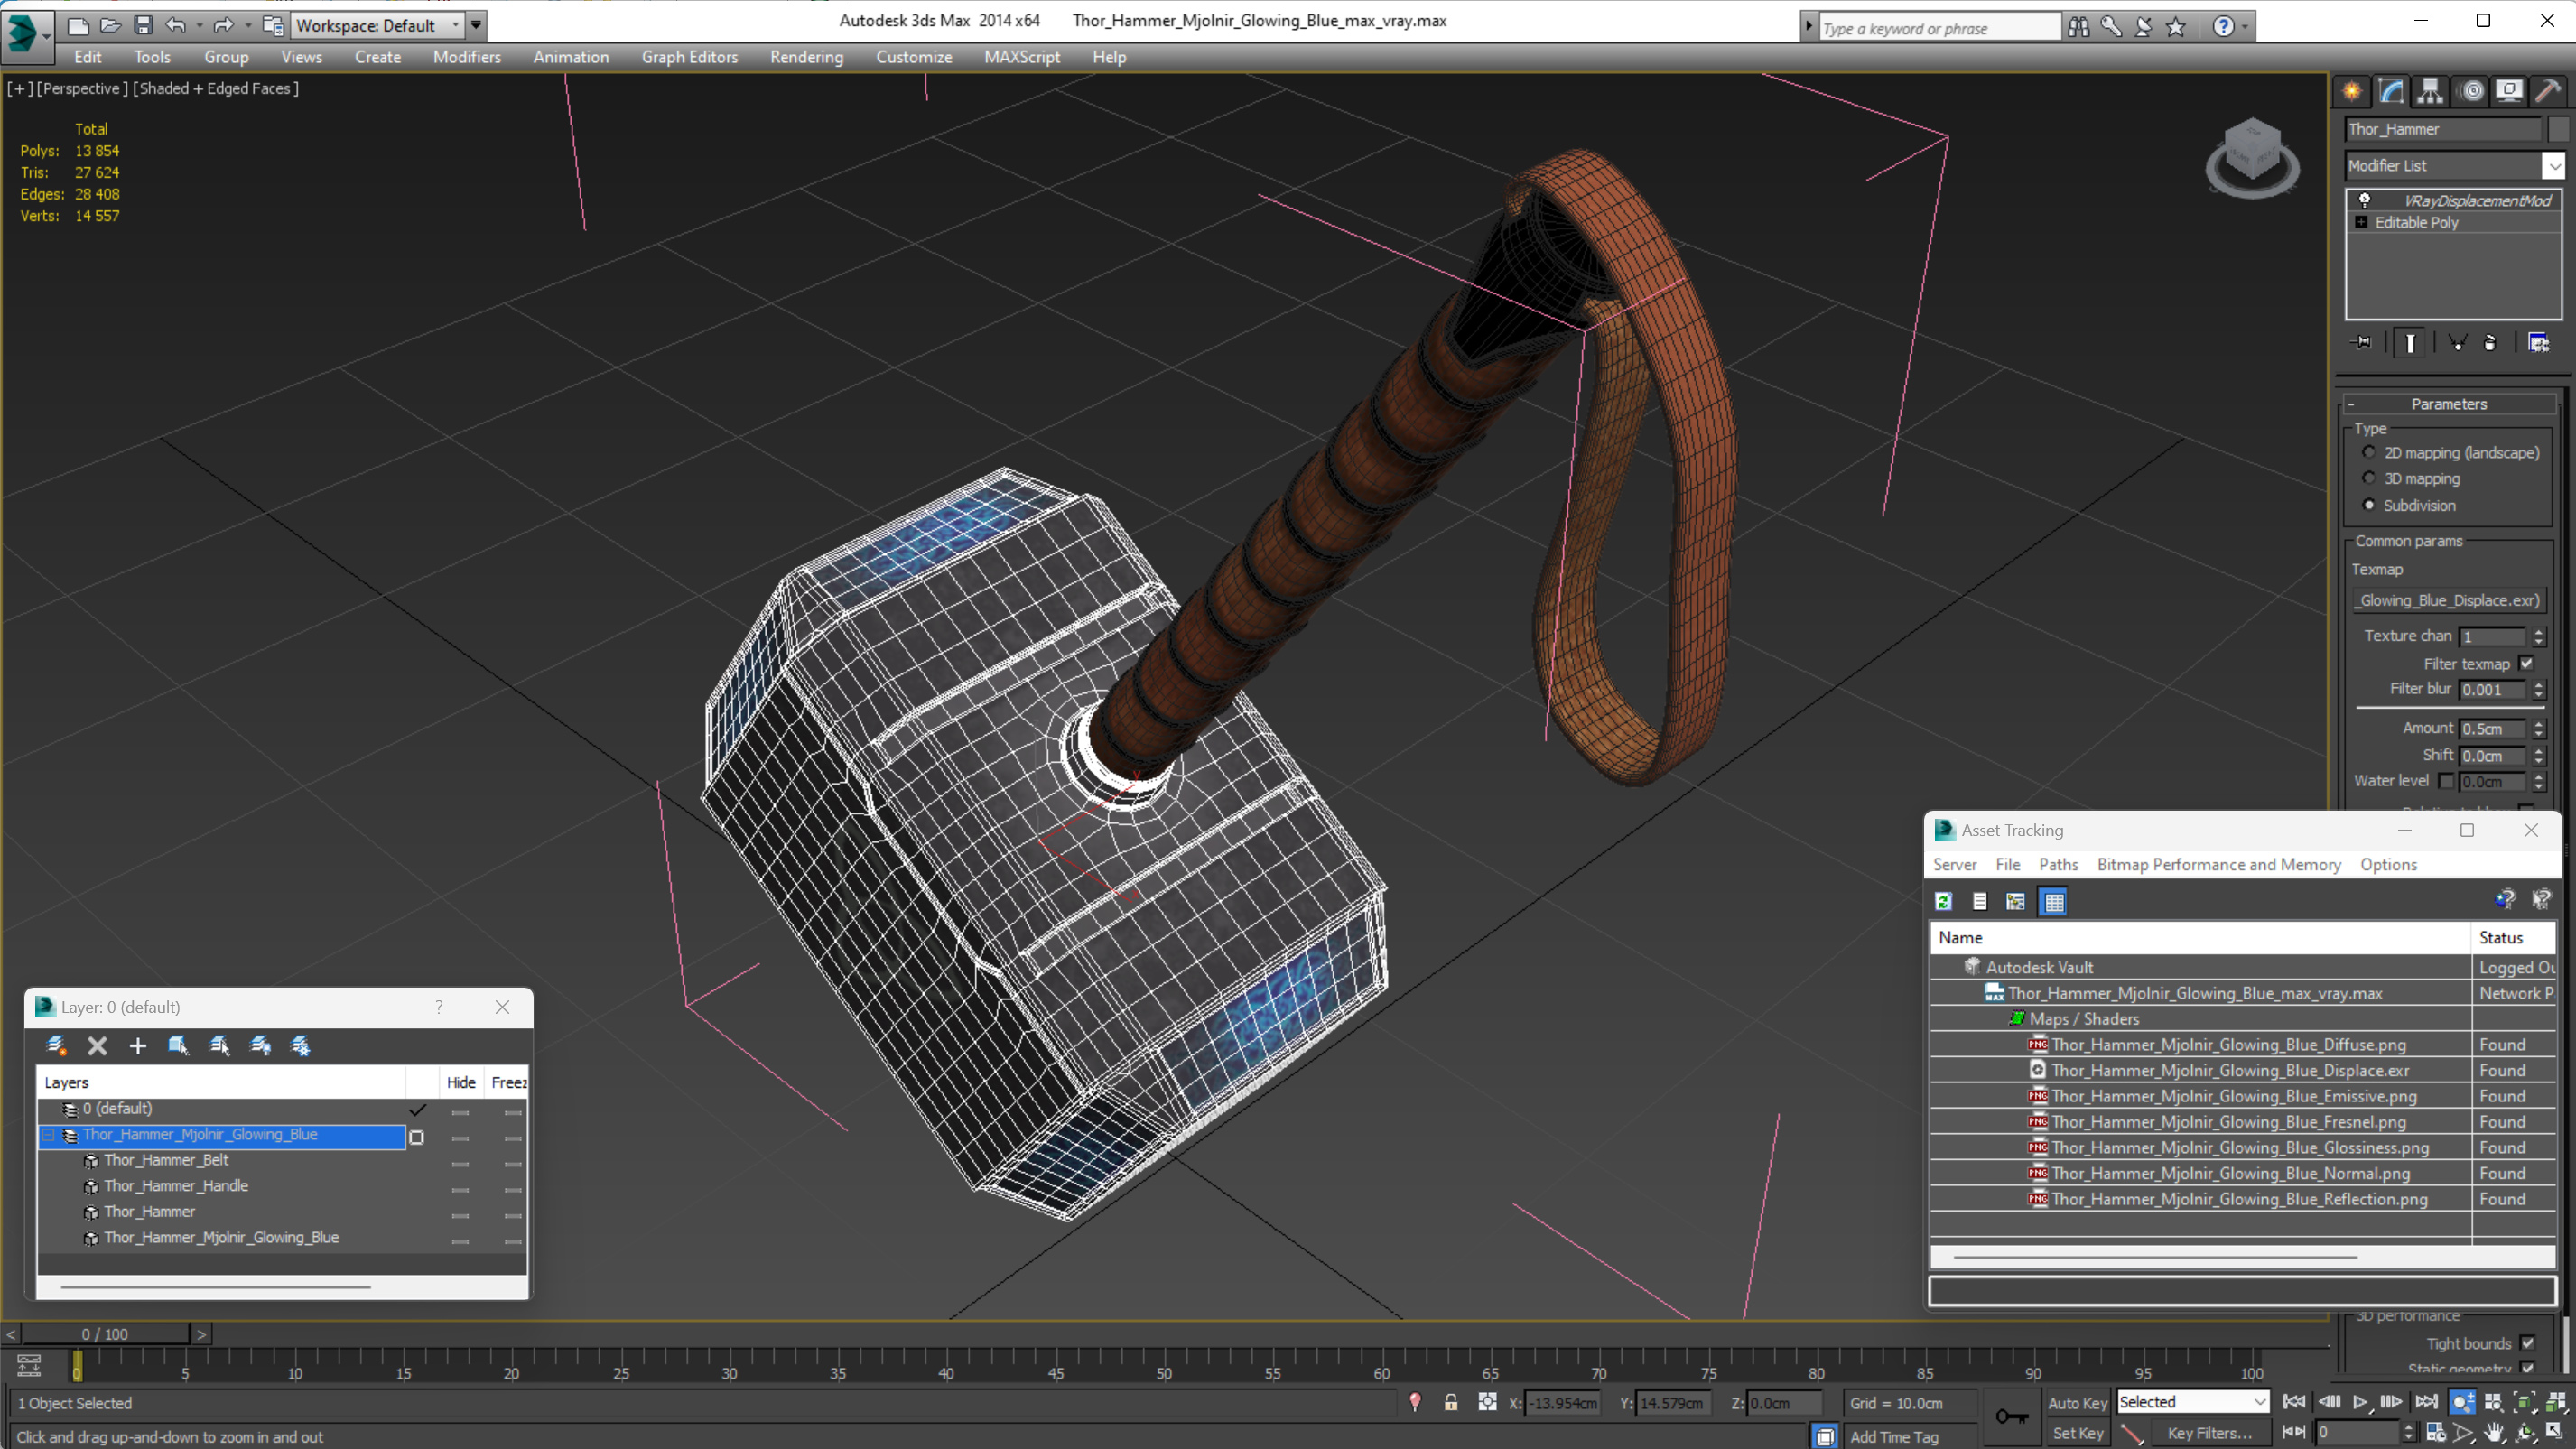Click Shaded + Edged Faces viewport label
This screenshot has height=1449, width=2576.
click(x=215, y=88)
